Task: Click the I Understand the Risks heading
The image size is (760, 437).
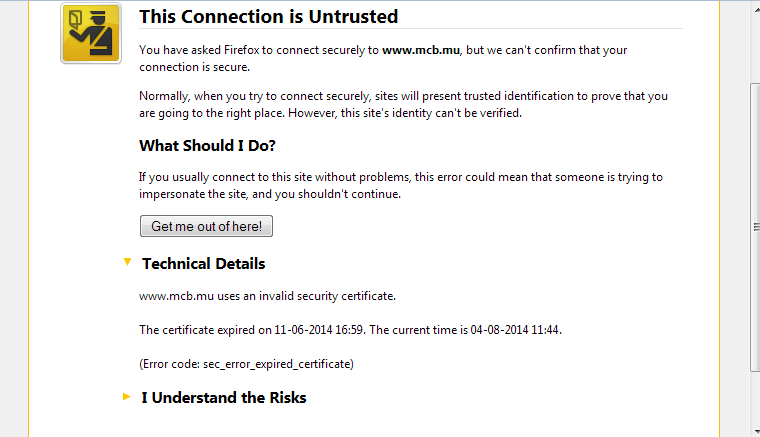Action: click(224, 398)
